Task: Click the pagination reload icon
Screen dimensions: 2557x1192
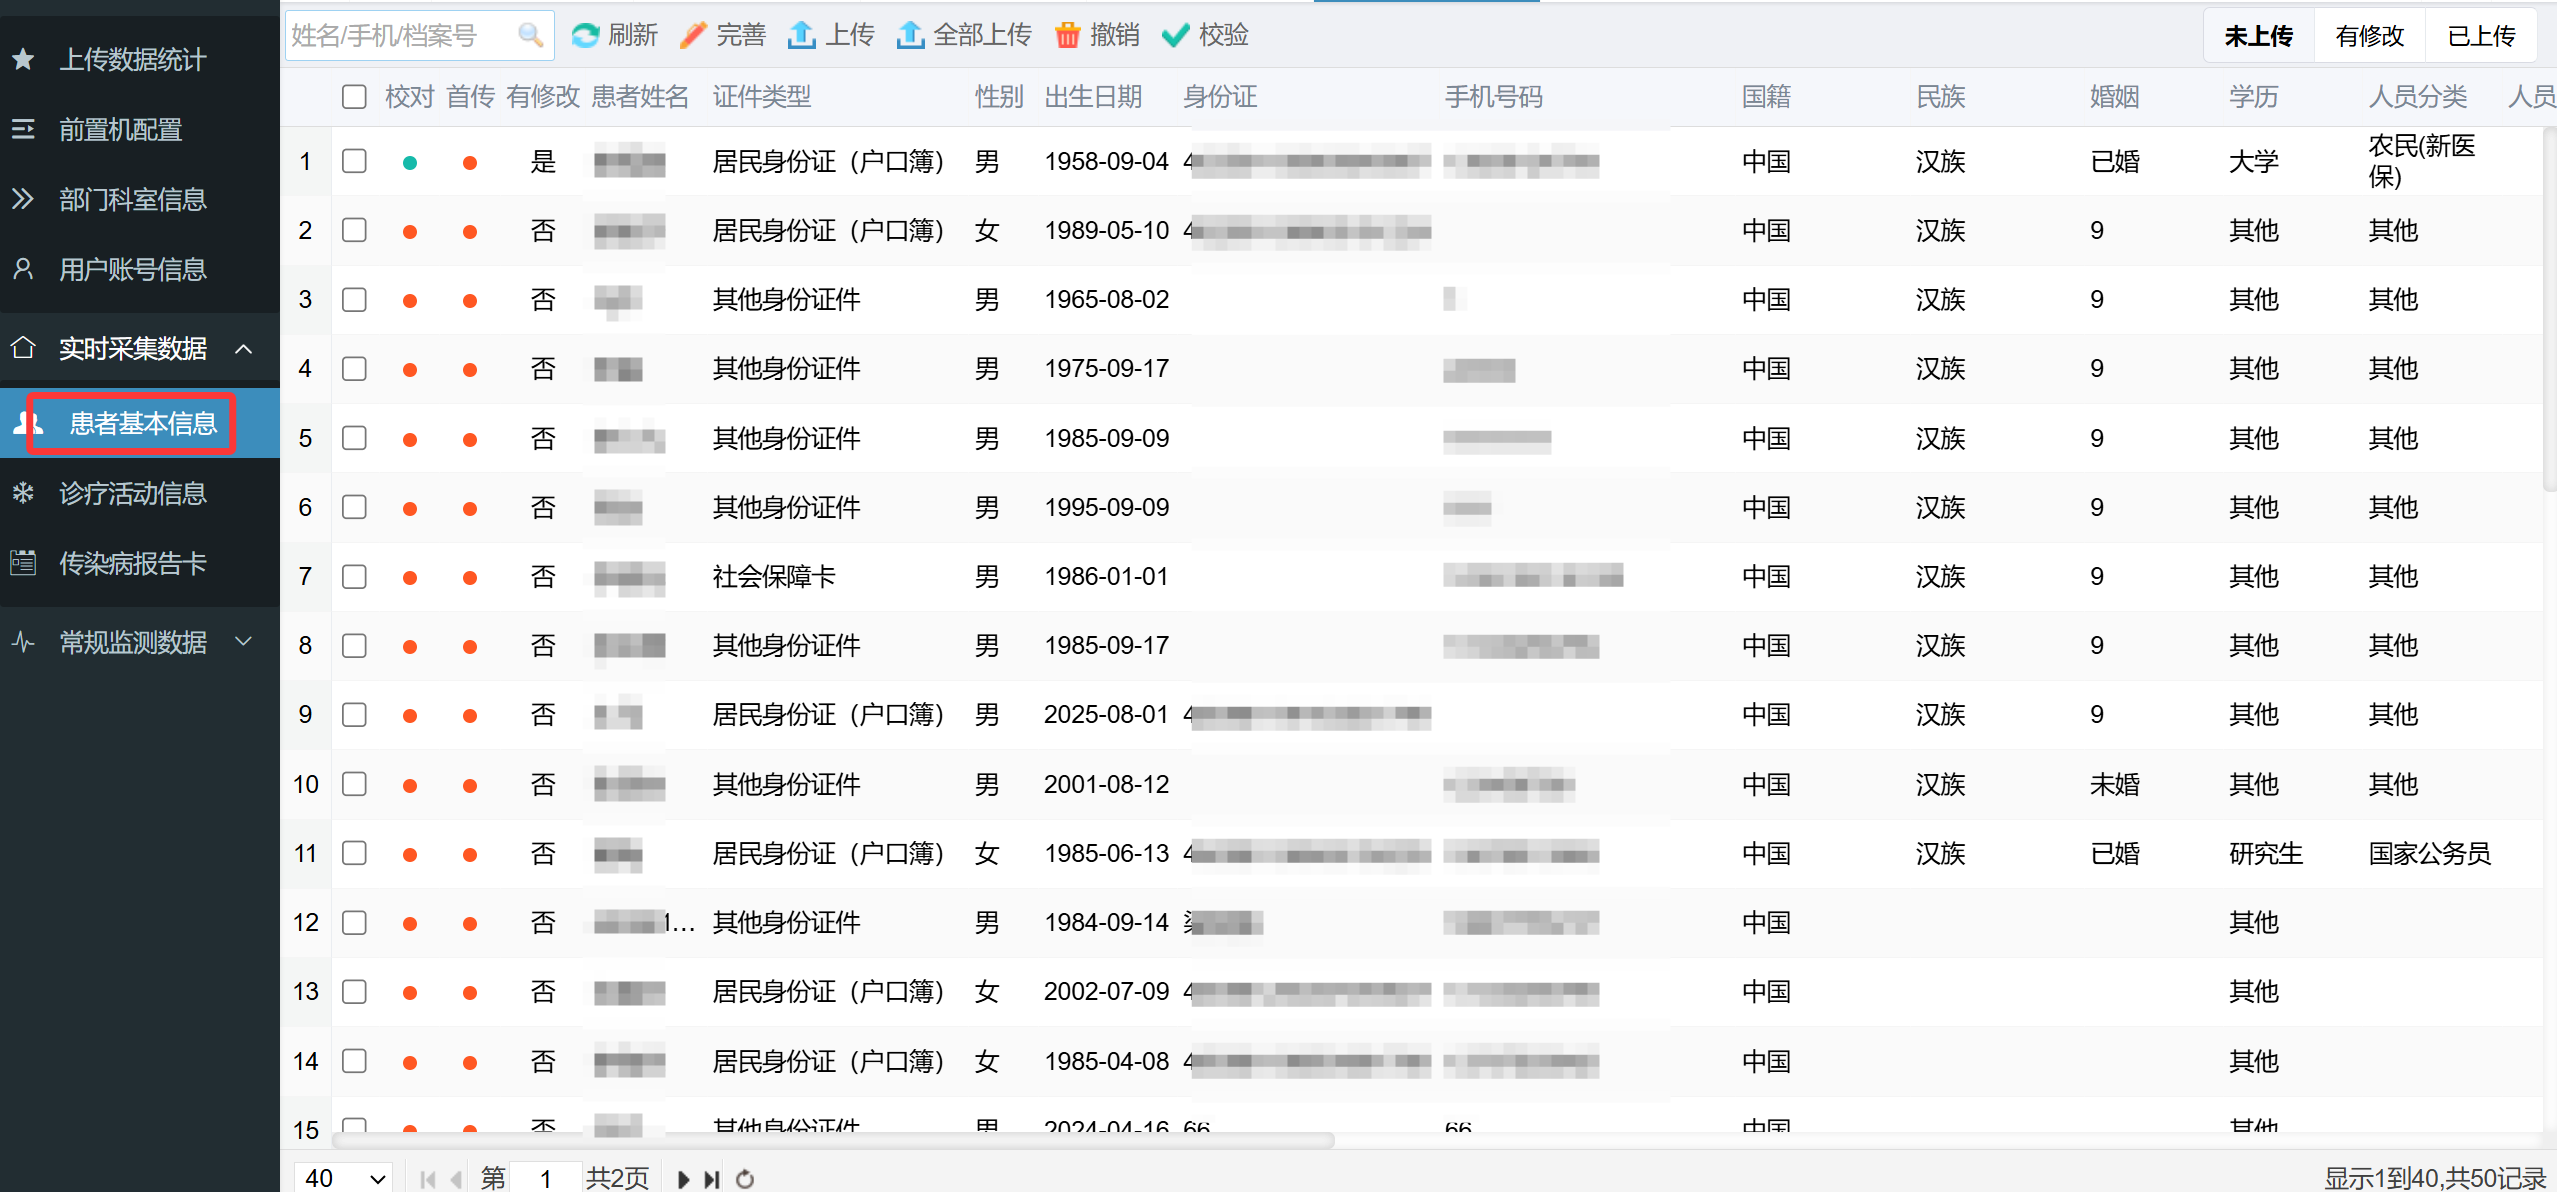Action: click(745, 1179)
